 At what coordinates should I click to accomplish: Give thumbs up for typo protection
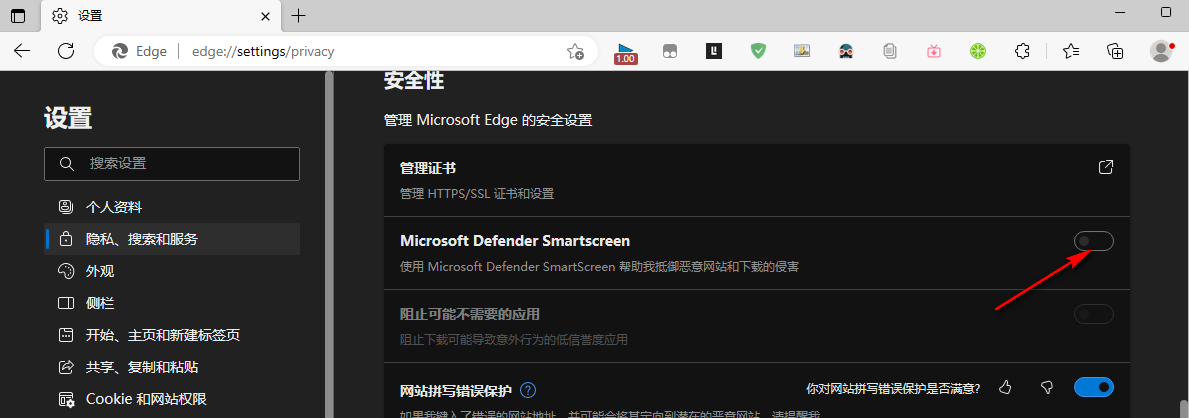tap(1005, 388)
